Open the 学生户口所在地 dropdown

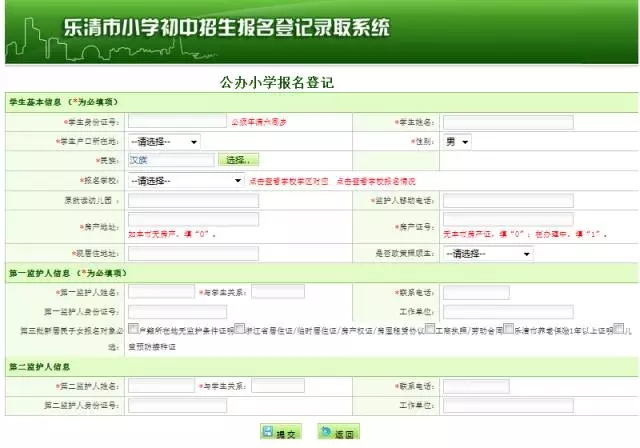(164, 142)
